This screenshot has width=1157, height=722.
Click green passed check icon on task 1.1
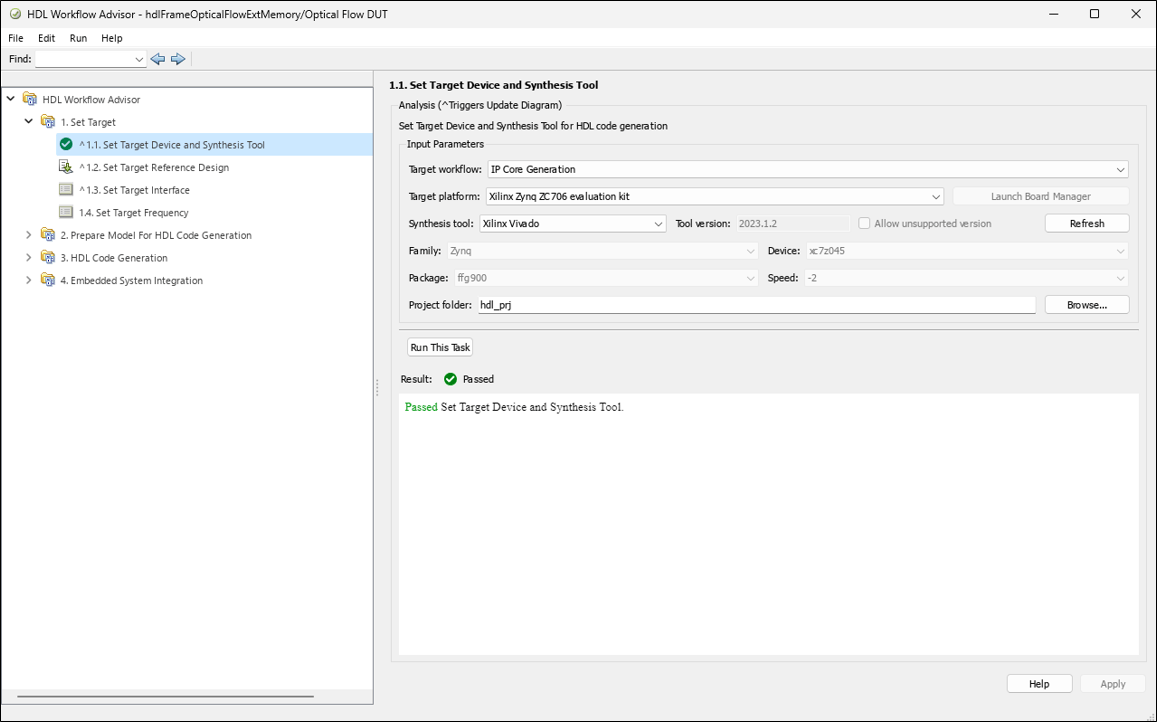[66, 145]
